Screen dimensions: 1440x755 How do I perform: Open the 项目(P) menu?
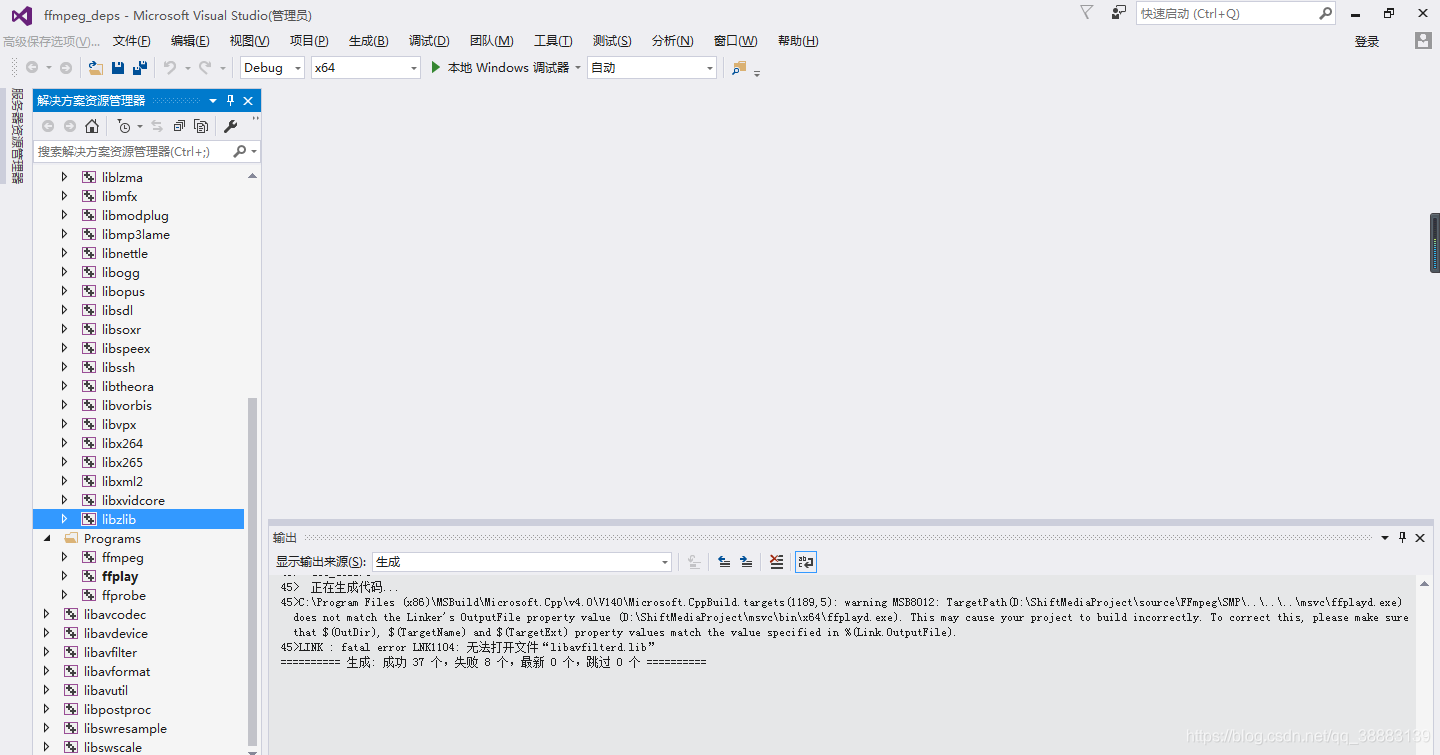309,41
